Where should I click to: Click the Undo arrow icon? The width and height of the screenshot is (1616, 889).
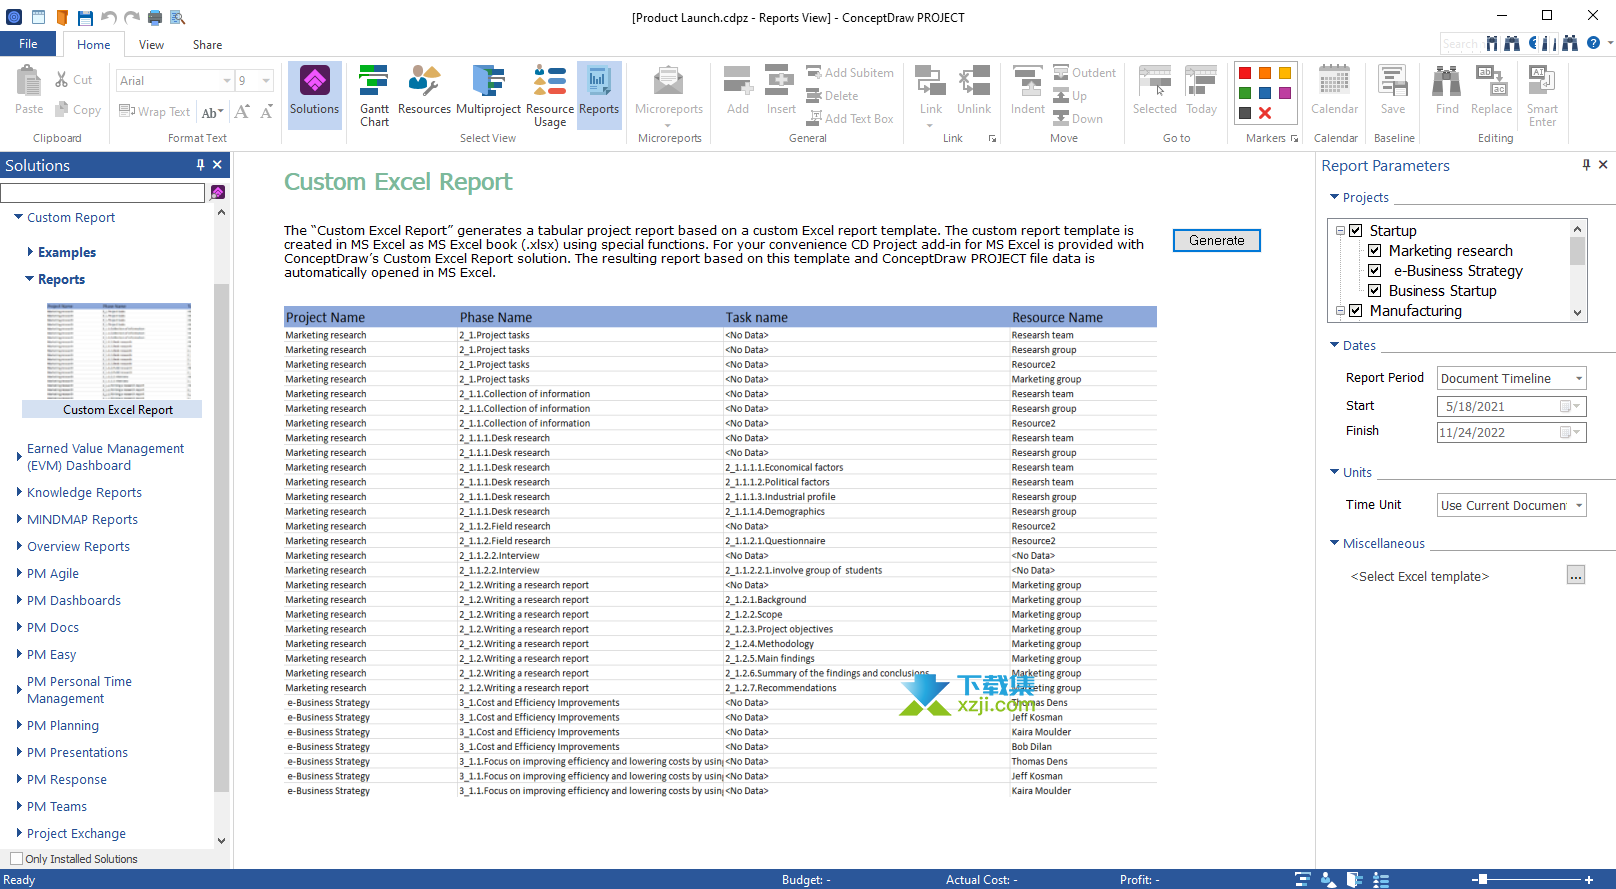coord(109,17)
